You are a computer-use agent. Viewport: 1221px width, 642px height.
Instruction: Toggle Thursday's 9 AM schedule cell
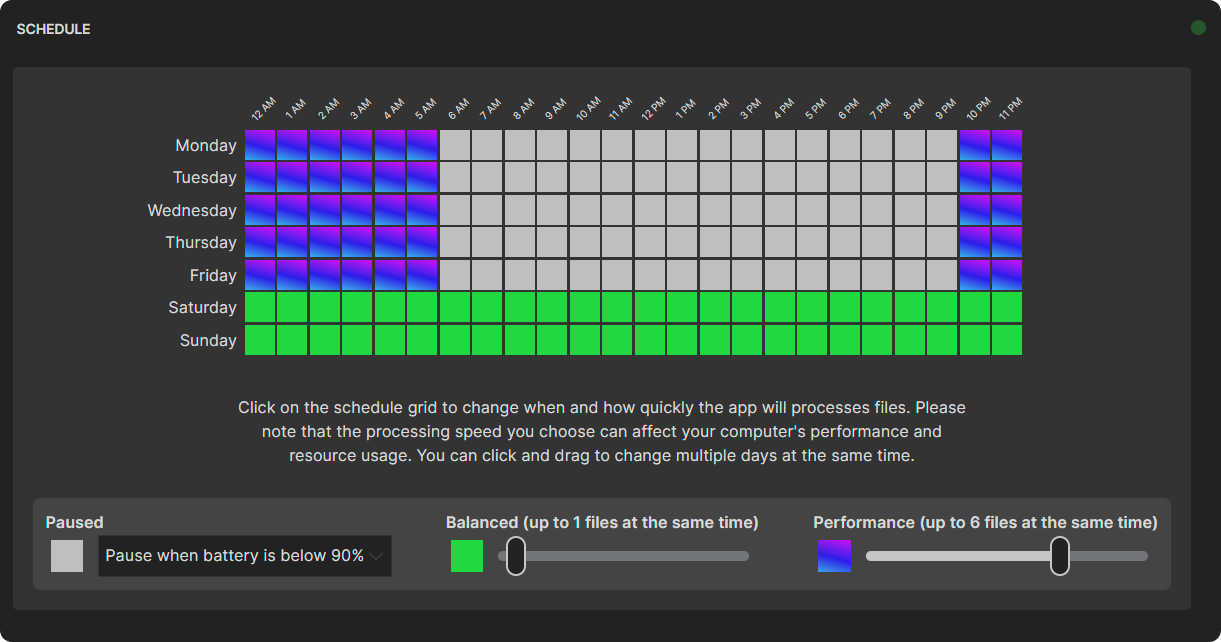pos(551,242)
